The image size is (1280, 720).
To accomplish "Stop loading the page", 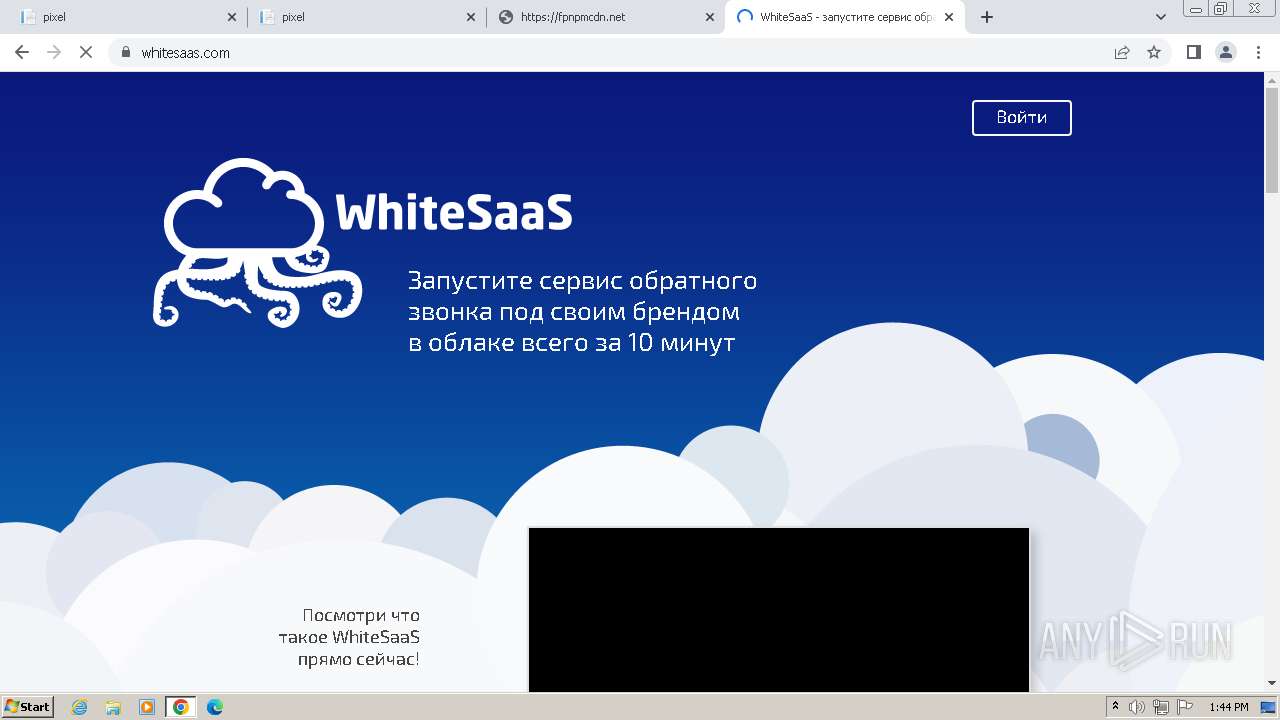I will (86, 52).
